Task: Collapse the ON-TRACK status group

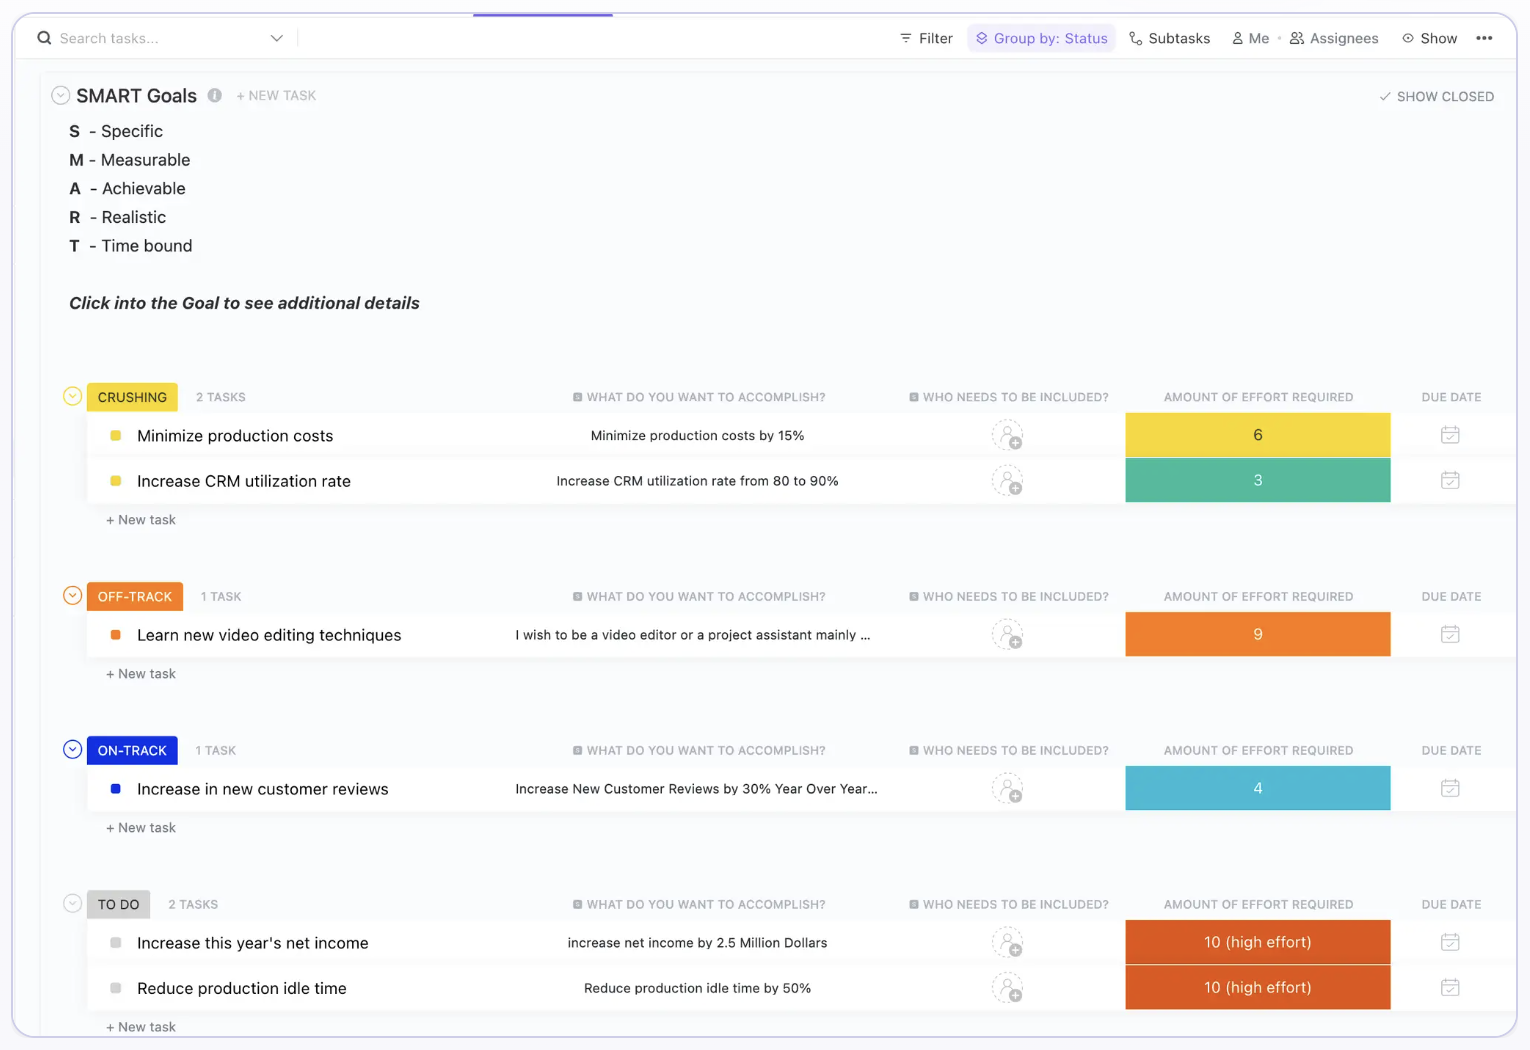Action: click(72, 749)
